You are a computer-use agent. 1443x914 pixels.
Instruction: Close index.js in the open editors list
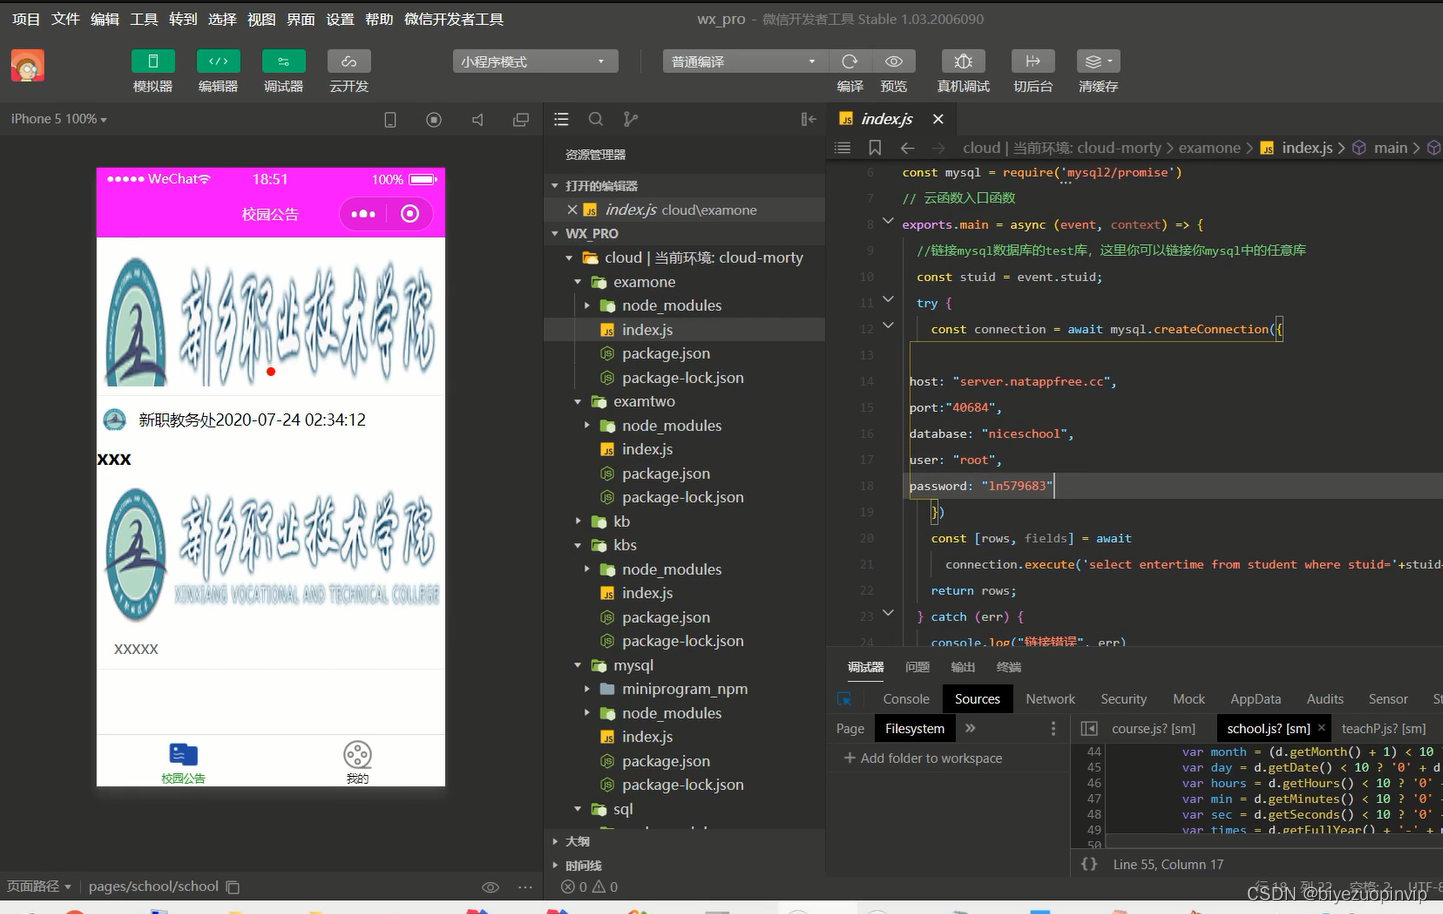[572, 210]
